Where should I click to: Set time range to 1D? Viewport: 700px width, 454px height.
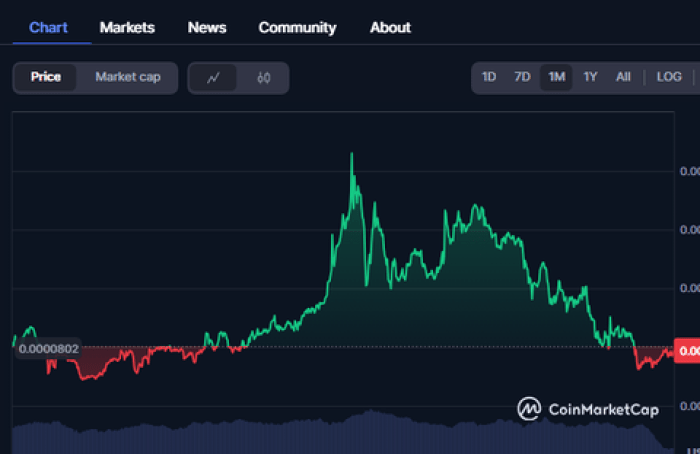point(489,77)
